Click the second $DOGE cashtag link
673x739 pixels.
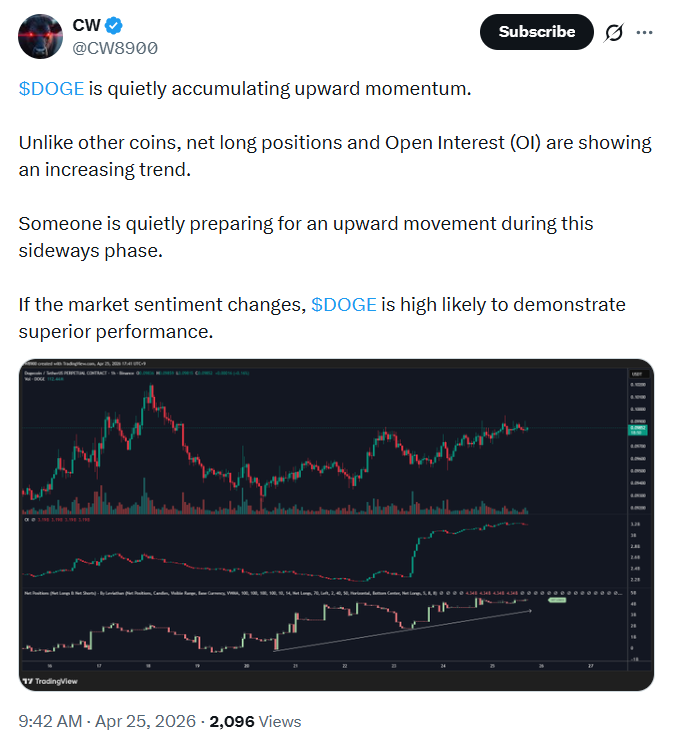point(344,304)
